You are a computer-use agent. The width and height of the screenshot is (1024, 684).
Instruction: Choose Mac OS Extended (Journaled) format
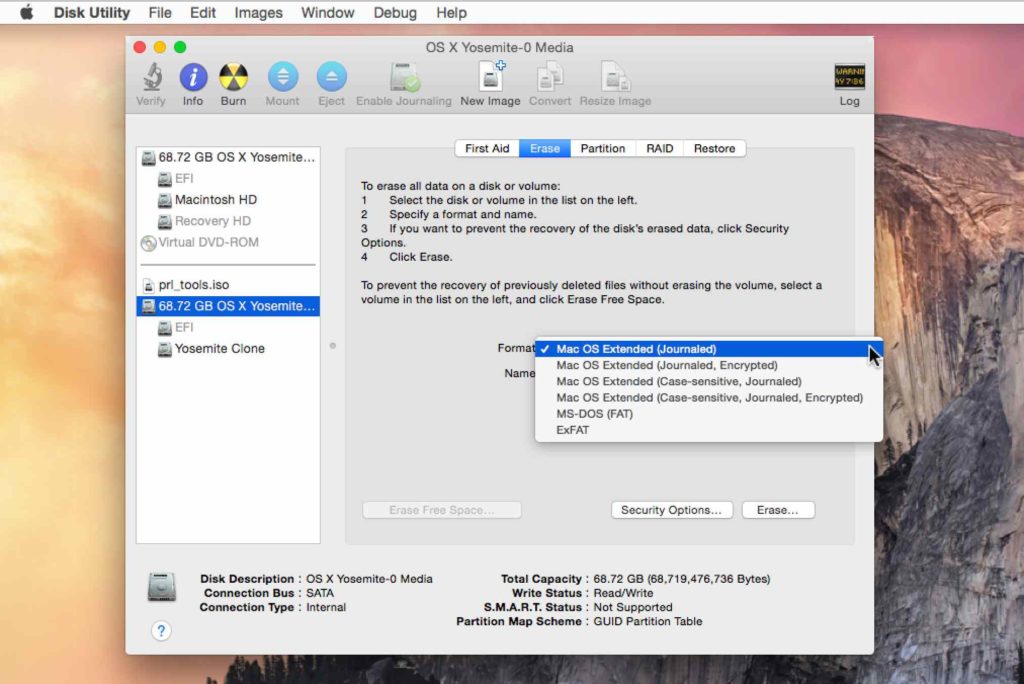point(709,349)
